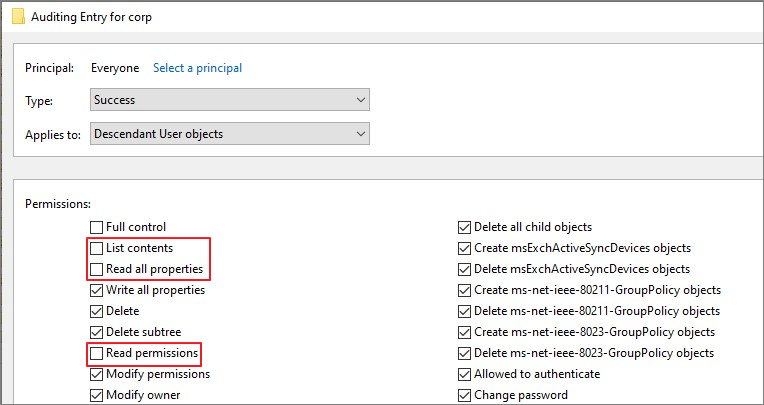Uncheck the Delete subtree checkbox
This screenshot has height=405, width=764.
(x=96, y=332)
